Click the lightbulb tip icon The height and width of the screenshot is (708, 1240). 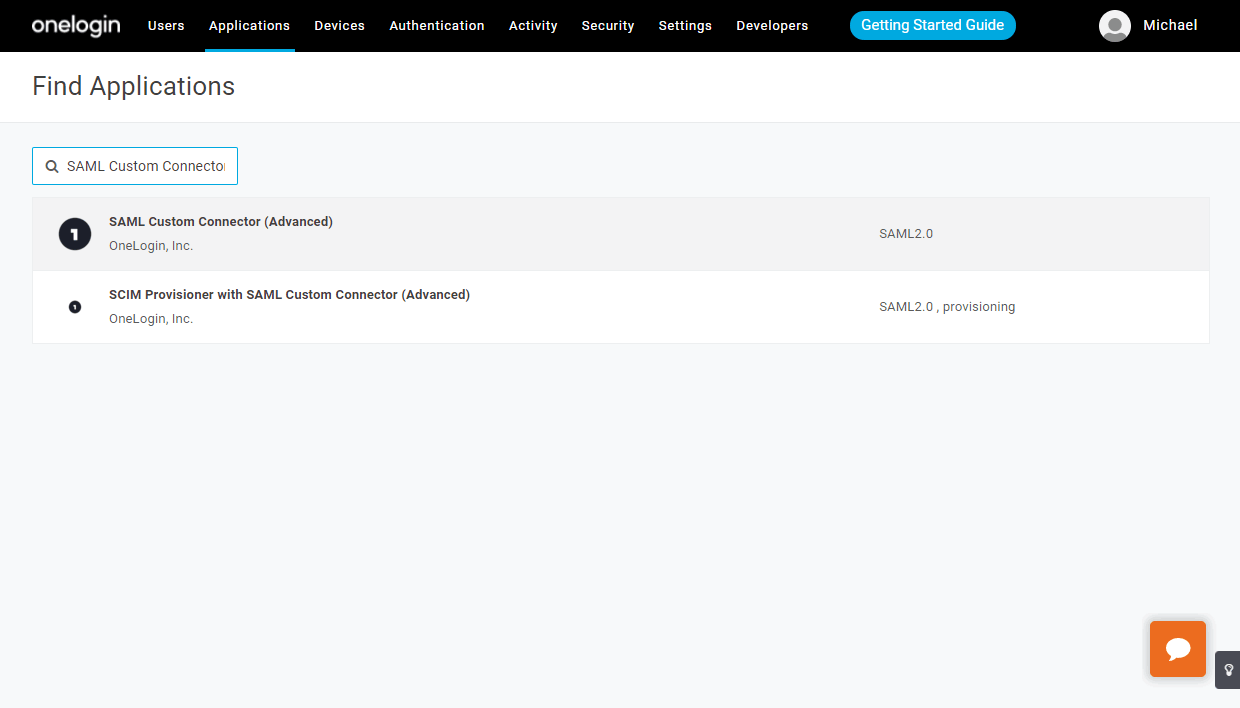coord(1227,669)
